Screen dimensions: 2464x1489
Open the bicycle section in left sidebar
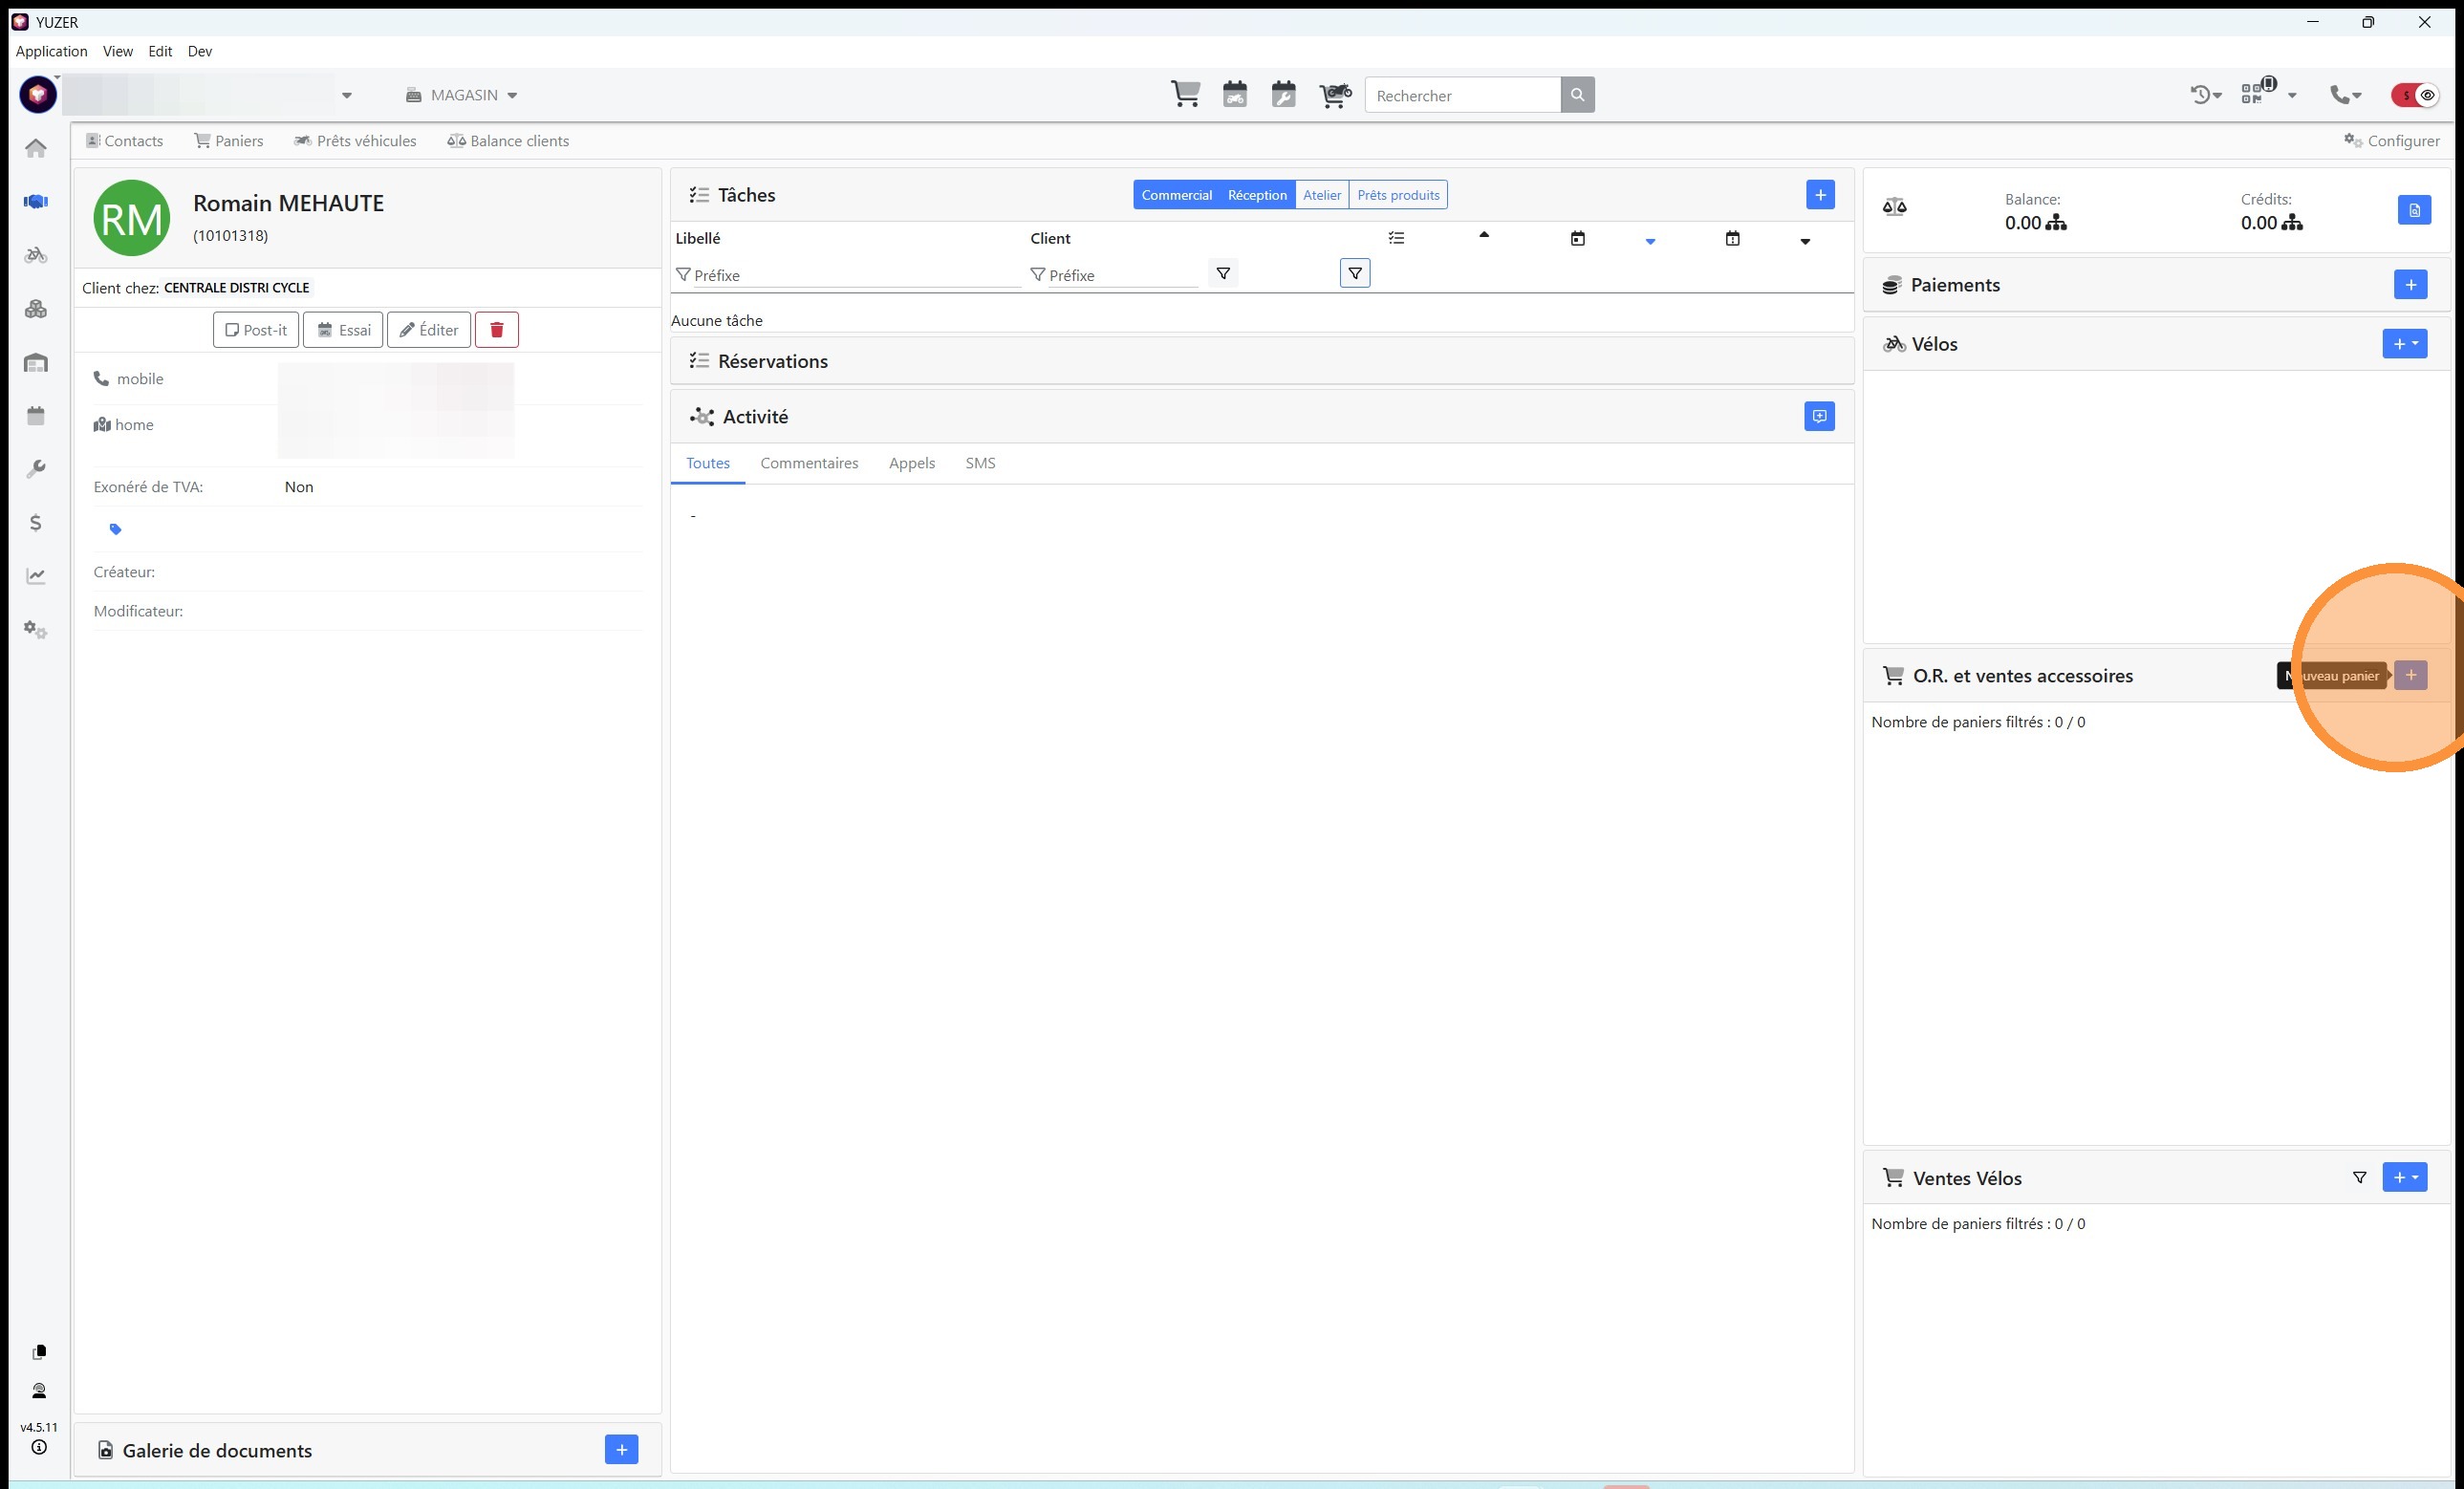tap(36, 255)
